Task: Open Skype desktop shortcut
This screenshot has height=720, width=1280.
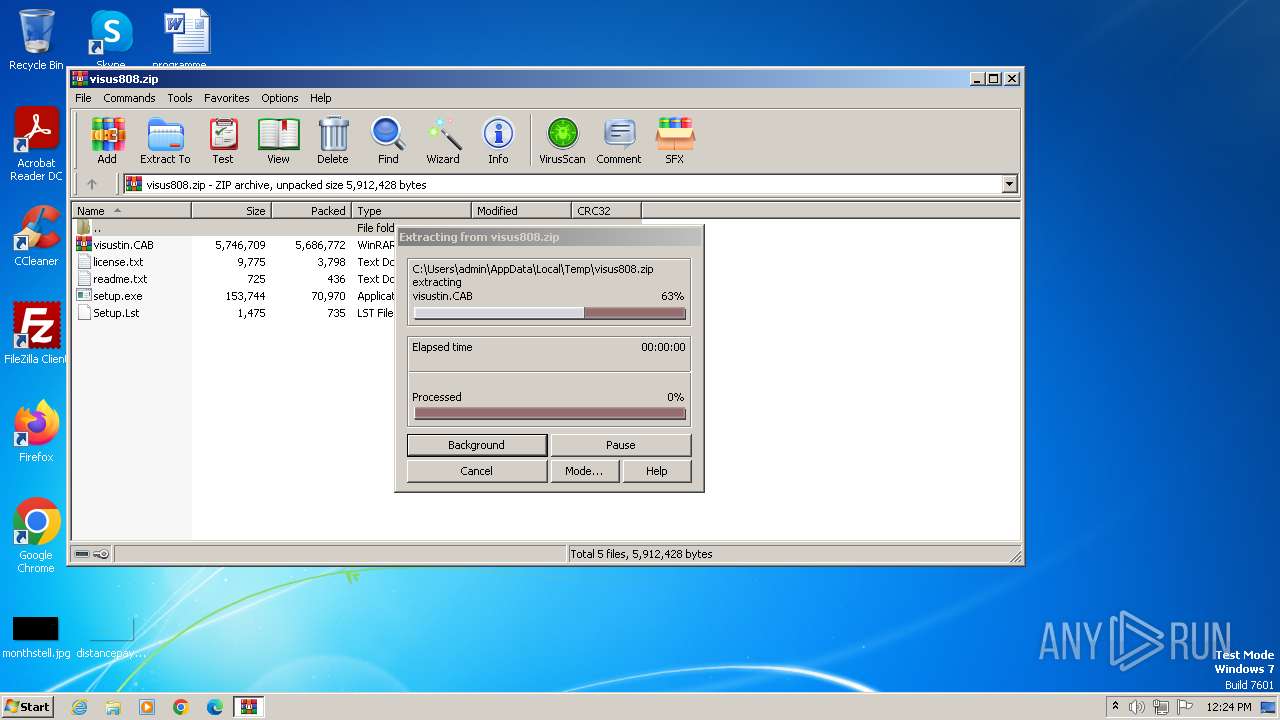Action: point(111,38)
